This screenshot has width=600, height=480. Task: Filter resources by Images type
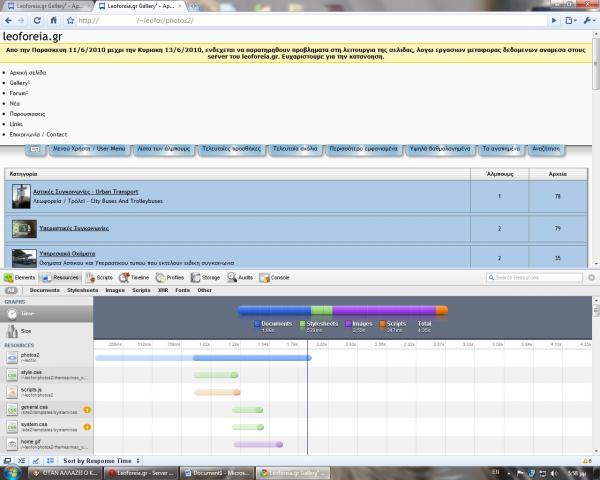(114, 290)
